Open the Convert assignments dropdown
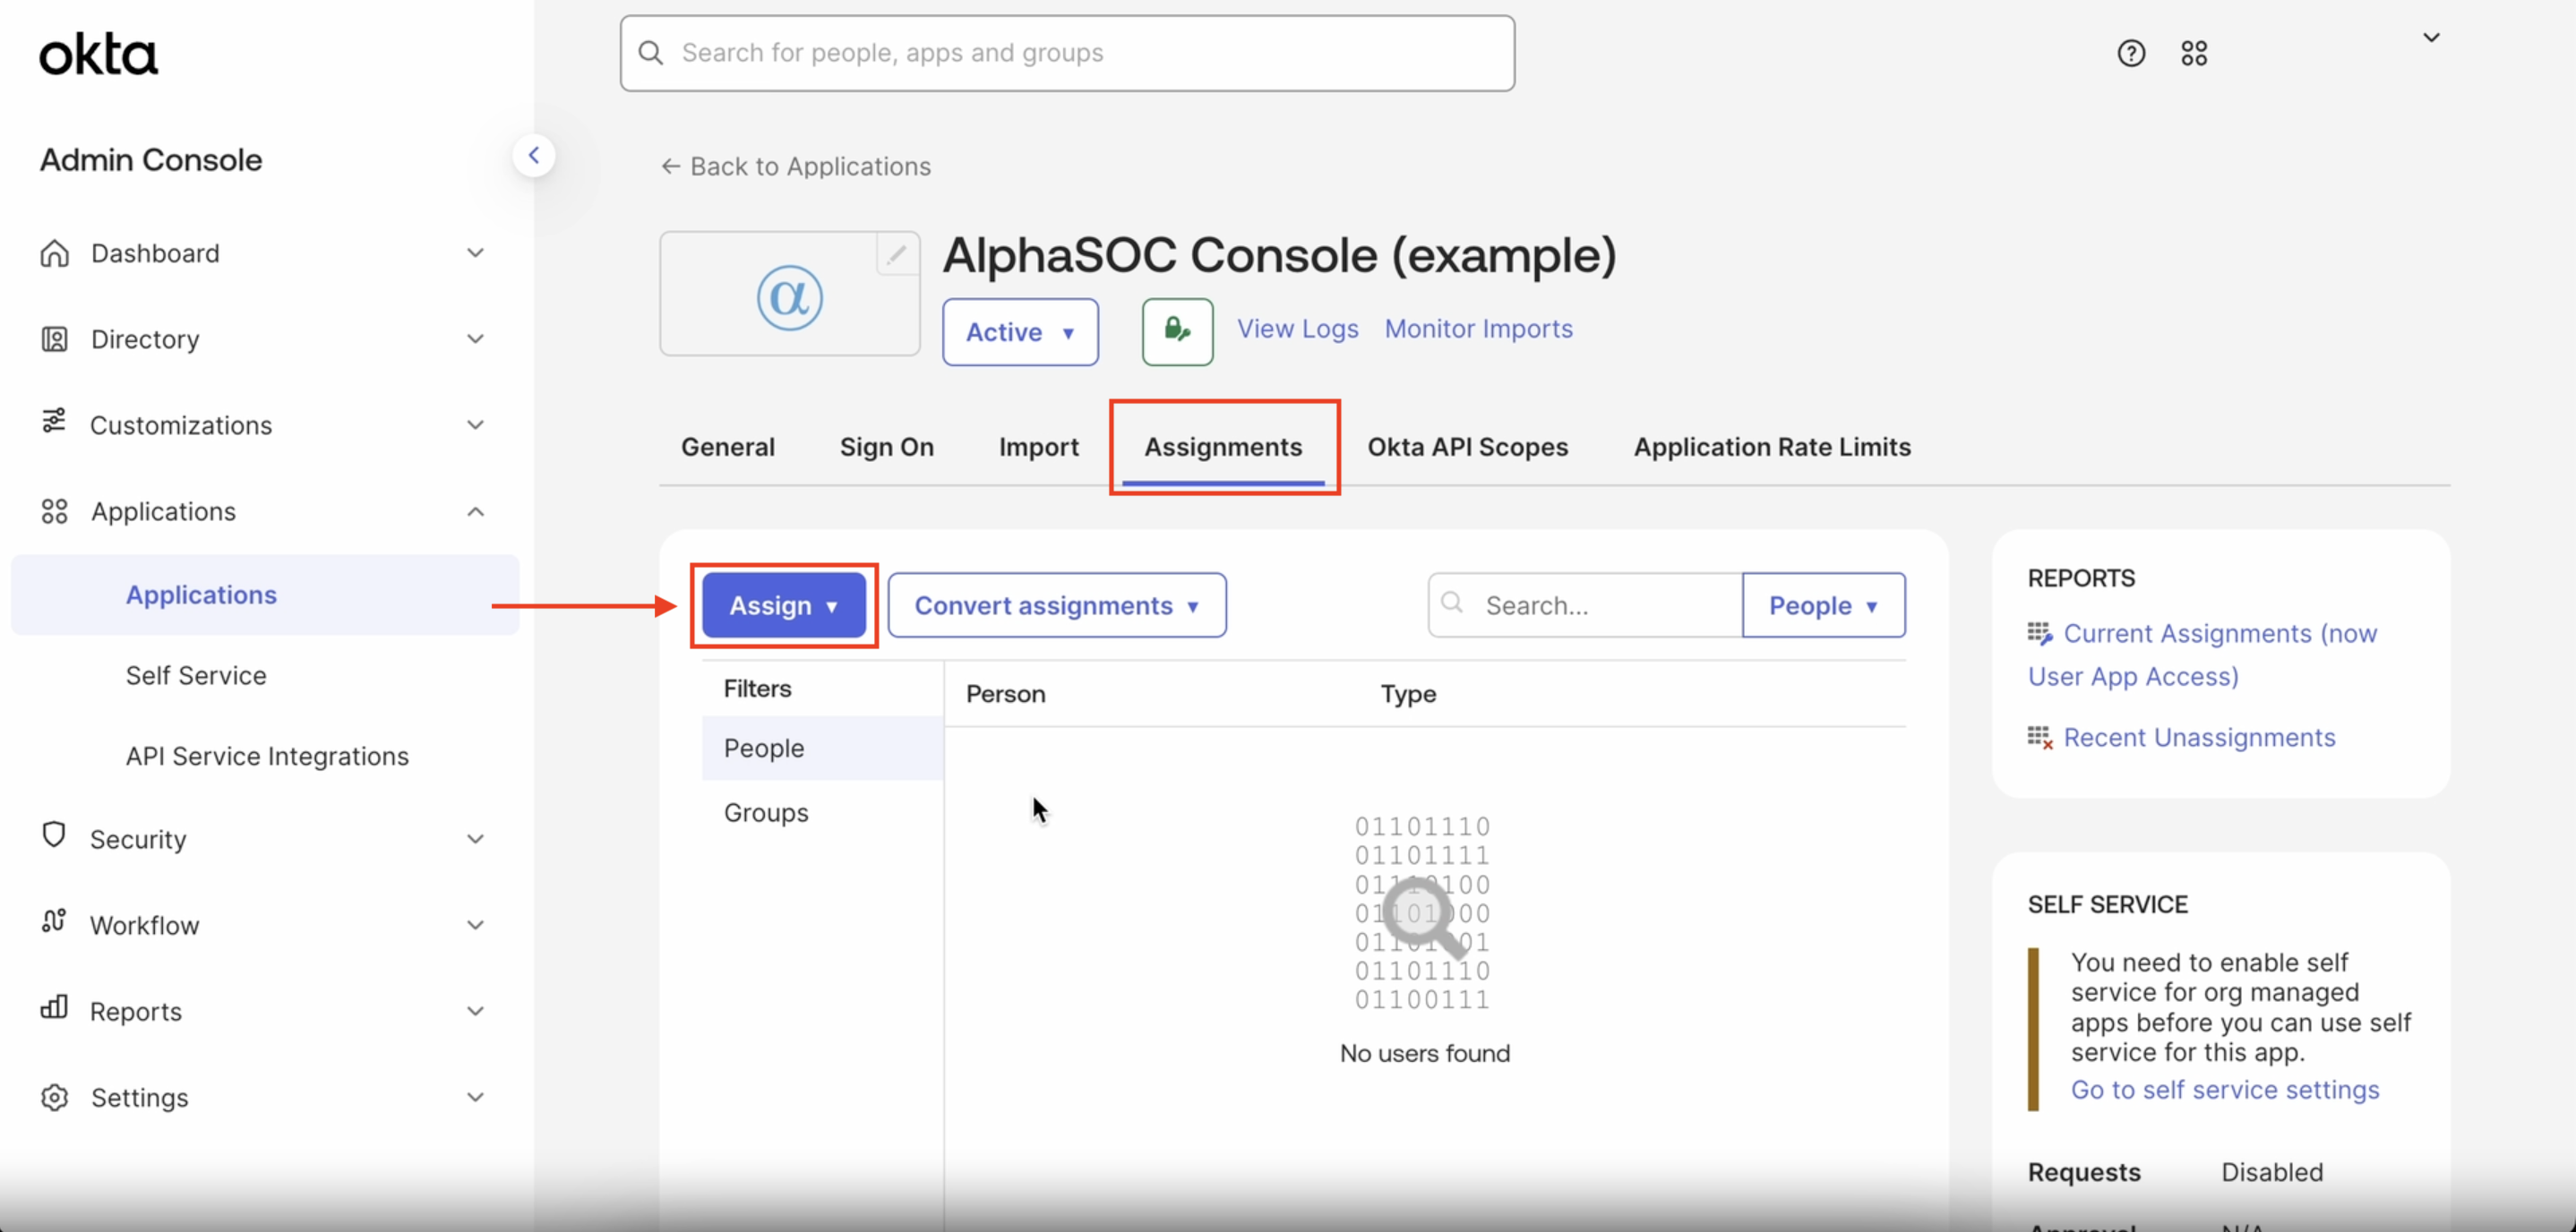The image size is (2576, 1232). coord(1056,605)
